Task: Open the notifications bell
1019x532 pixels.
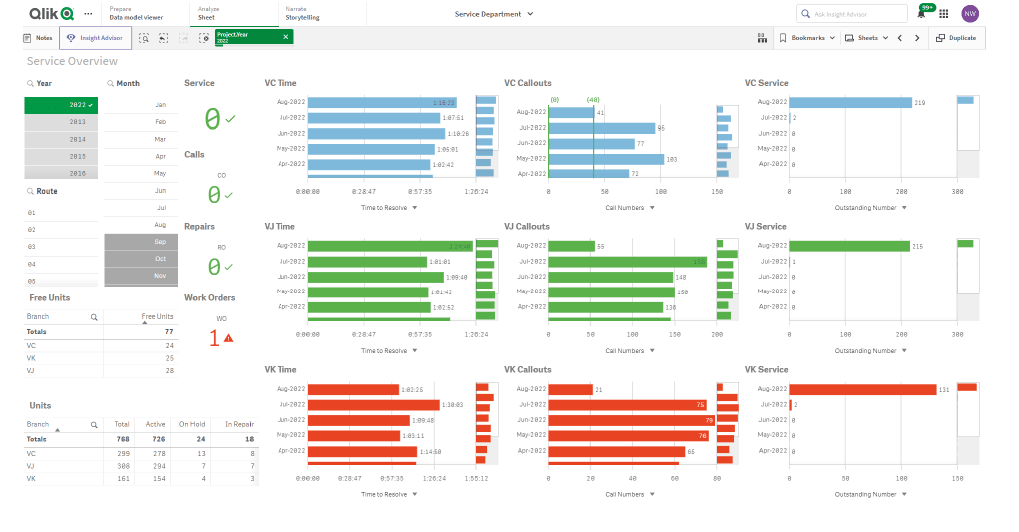Action: tap(921, 14)
